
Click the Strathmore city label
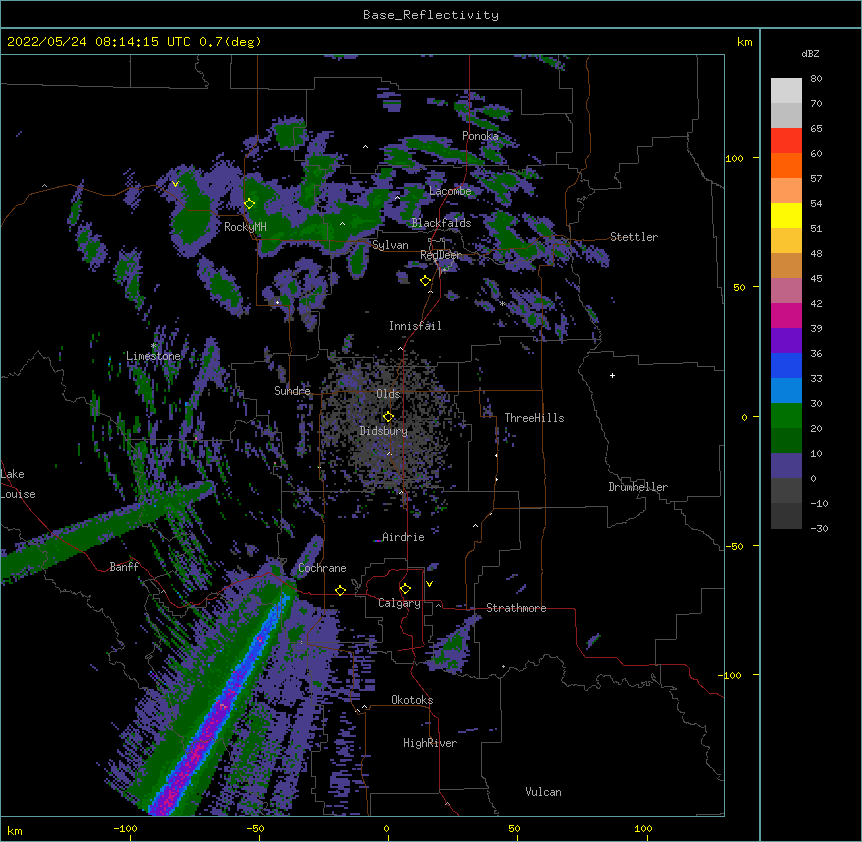516,608
